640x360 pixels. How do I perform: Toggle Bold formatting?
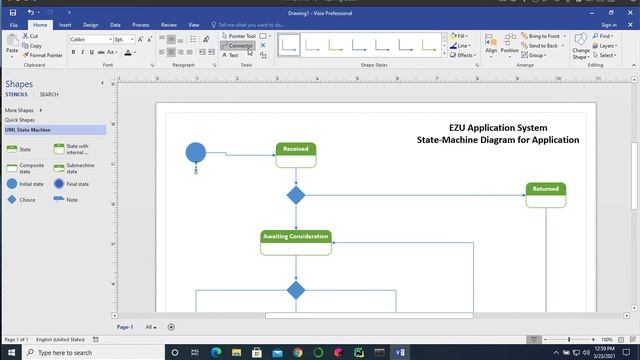[73, 52]
